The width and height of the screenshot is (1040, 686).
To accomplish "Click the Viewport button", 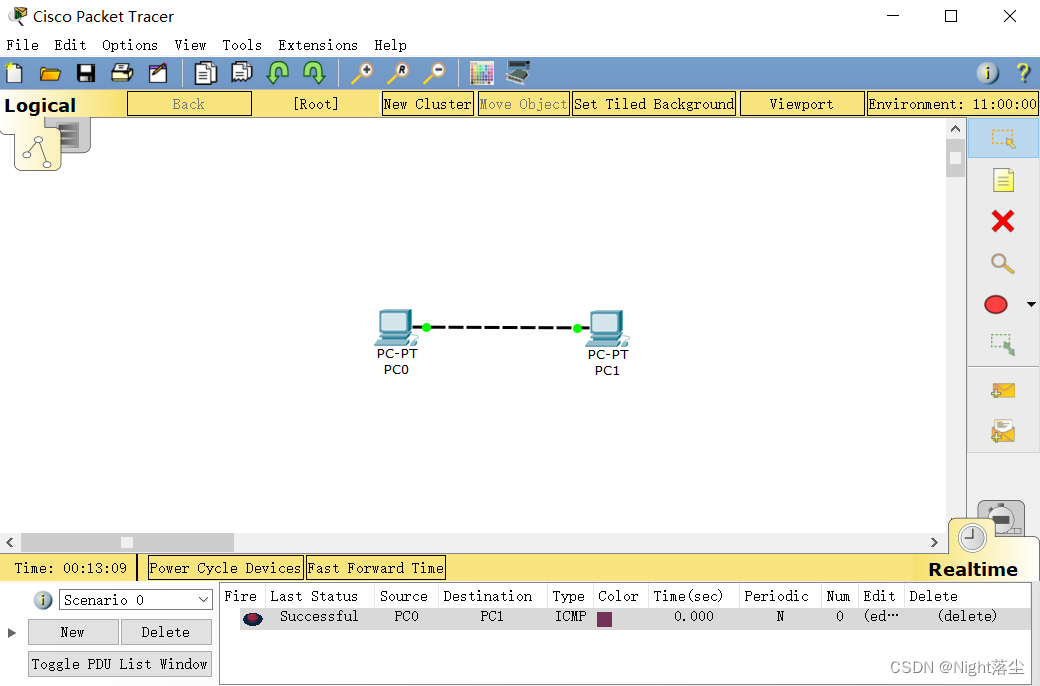I will (802, 103).
